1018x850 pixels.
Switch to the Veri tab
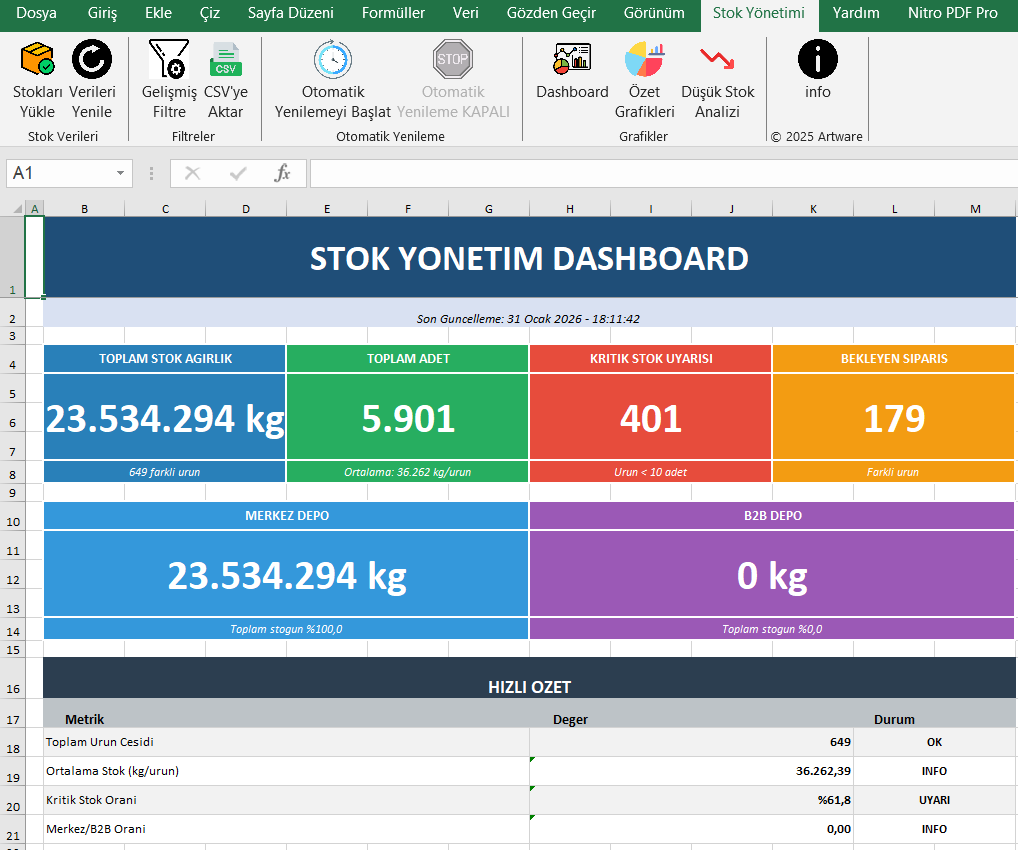coord(465,14)
